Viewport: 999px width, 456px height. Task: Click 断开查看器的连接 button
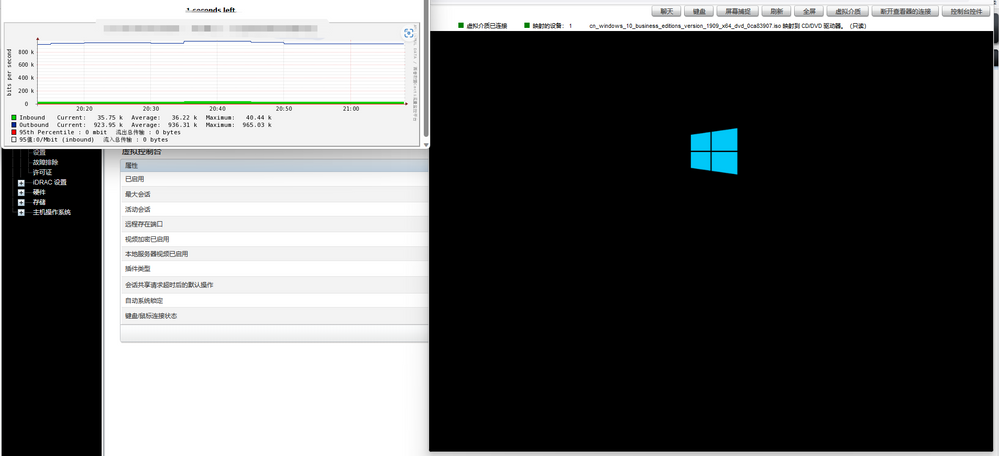click(x=905, y=11)
